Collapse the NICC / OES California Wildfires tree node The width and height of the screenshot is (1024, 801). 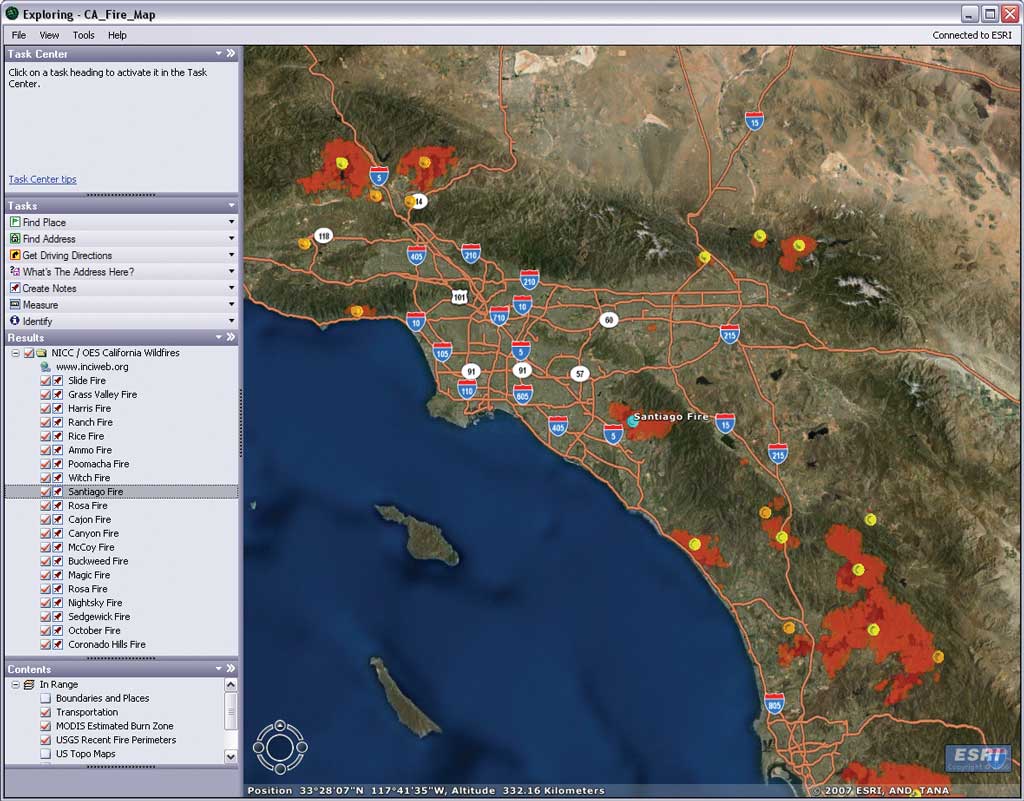pyautogui.click(x=15, y=353)
